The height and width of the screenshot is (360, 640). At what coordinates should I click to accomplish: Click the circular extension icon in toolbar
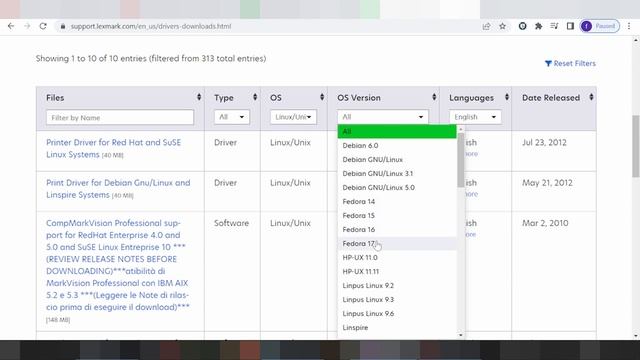522,26
